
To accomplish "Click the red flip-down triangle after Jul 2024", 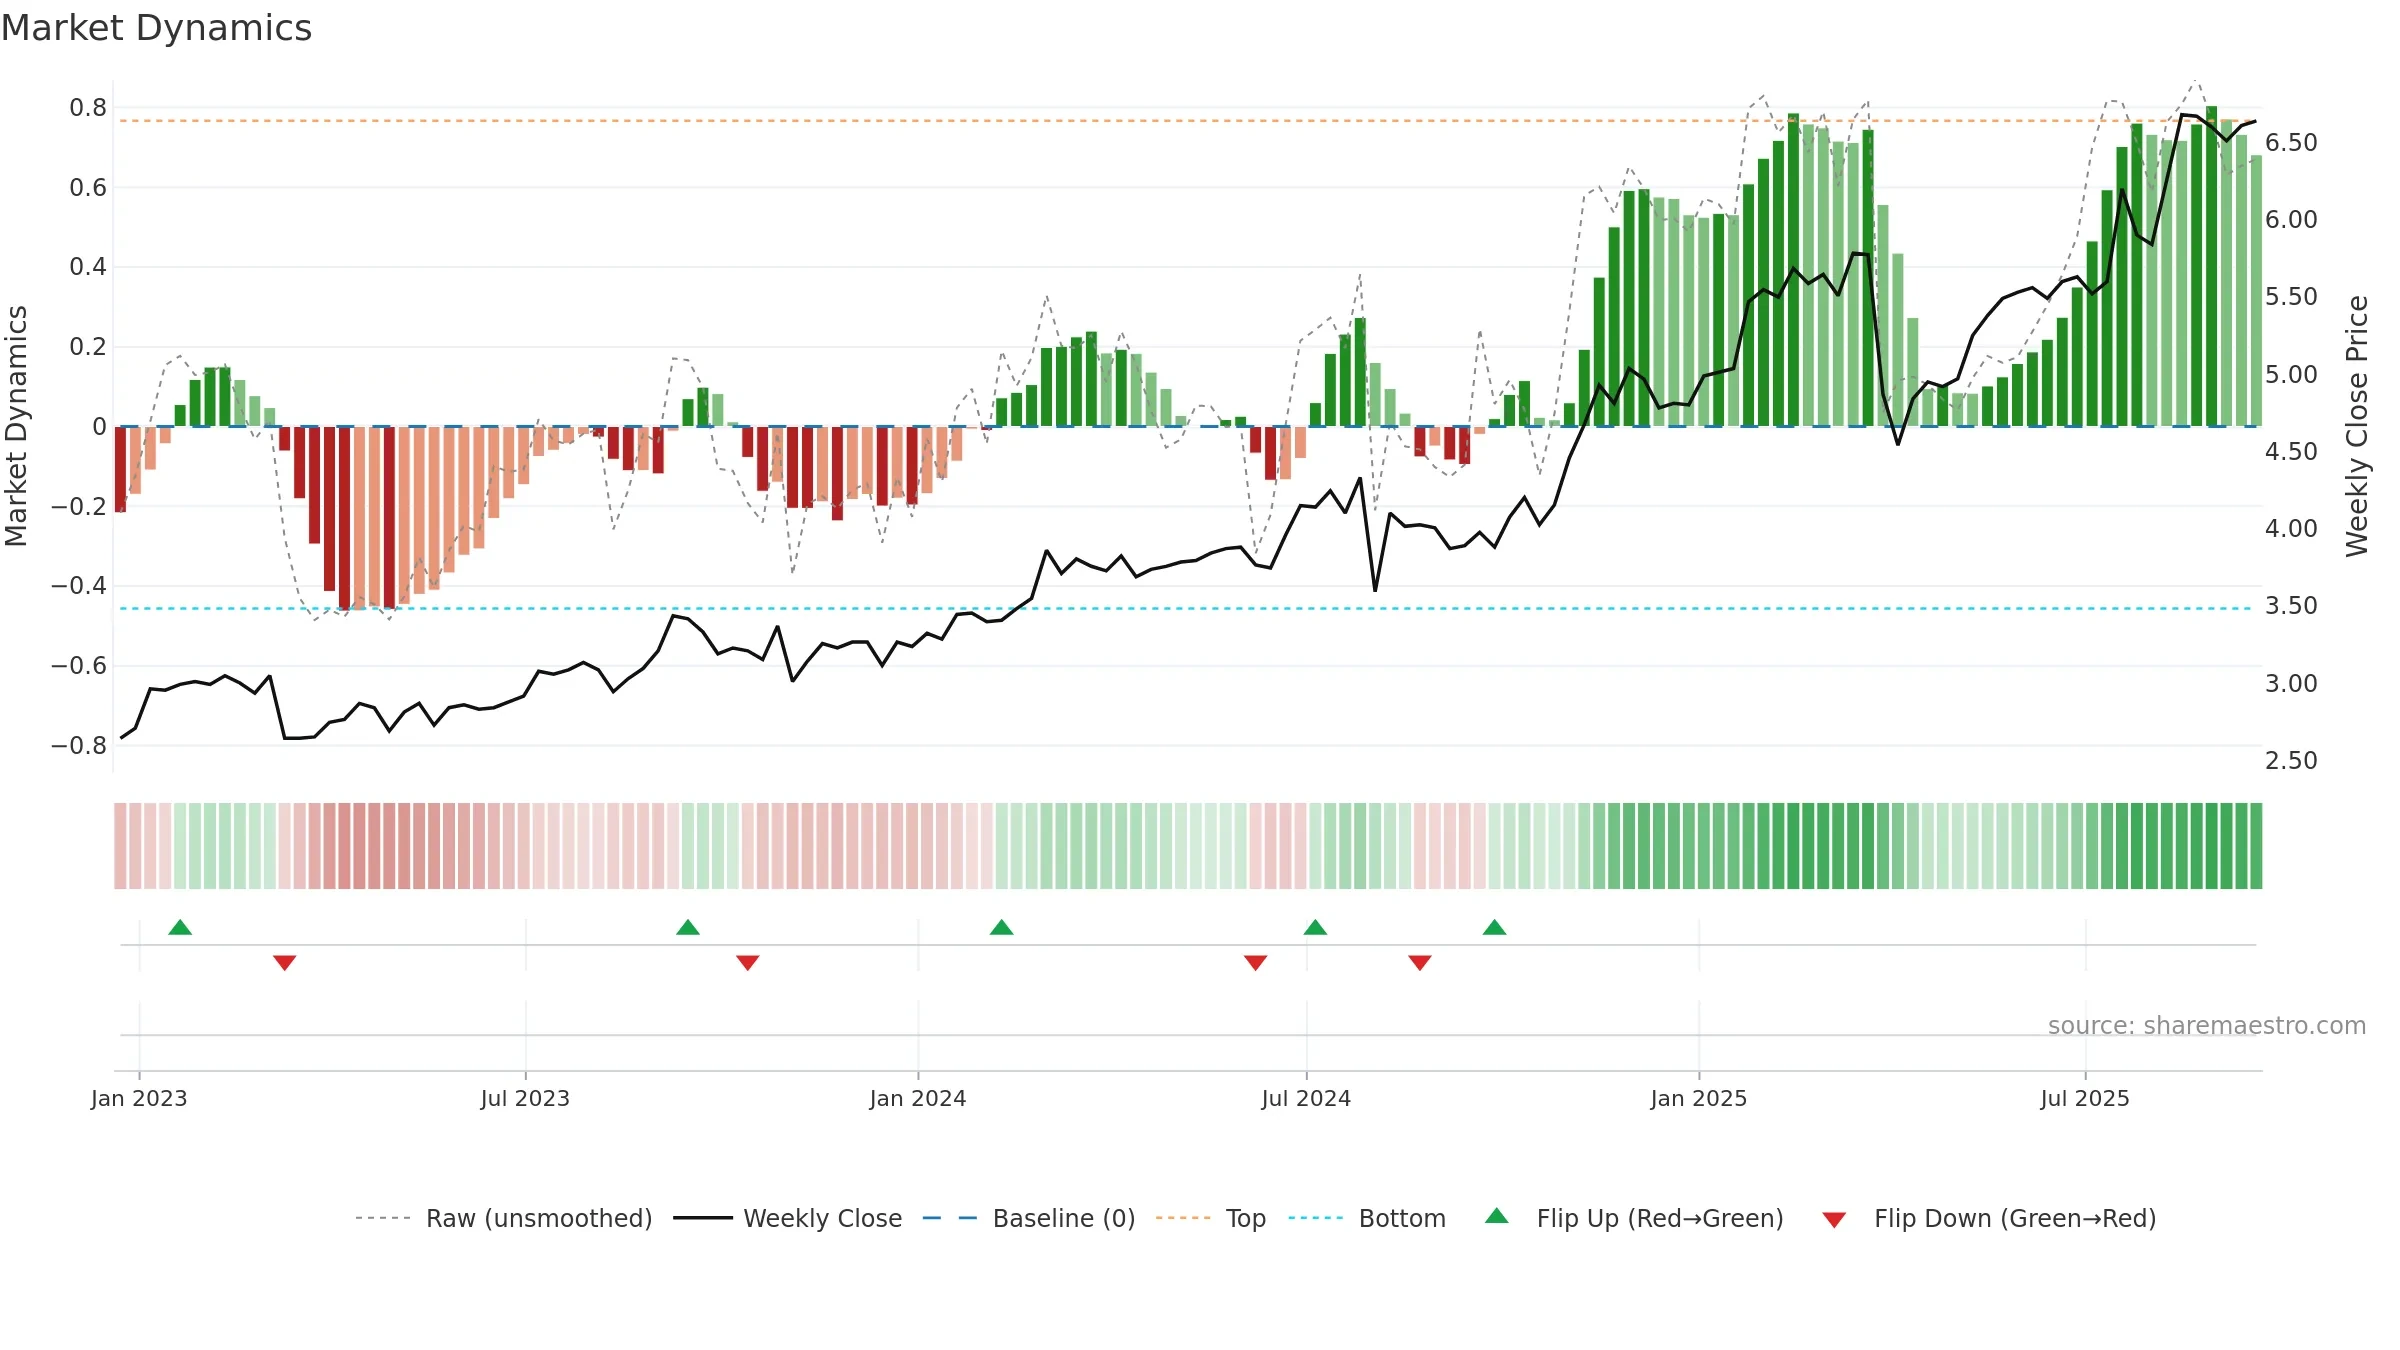I will point(1420,962).
